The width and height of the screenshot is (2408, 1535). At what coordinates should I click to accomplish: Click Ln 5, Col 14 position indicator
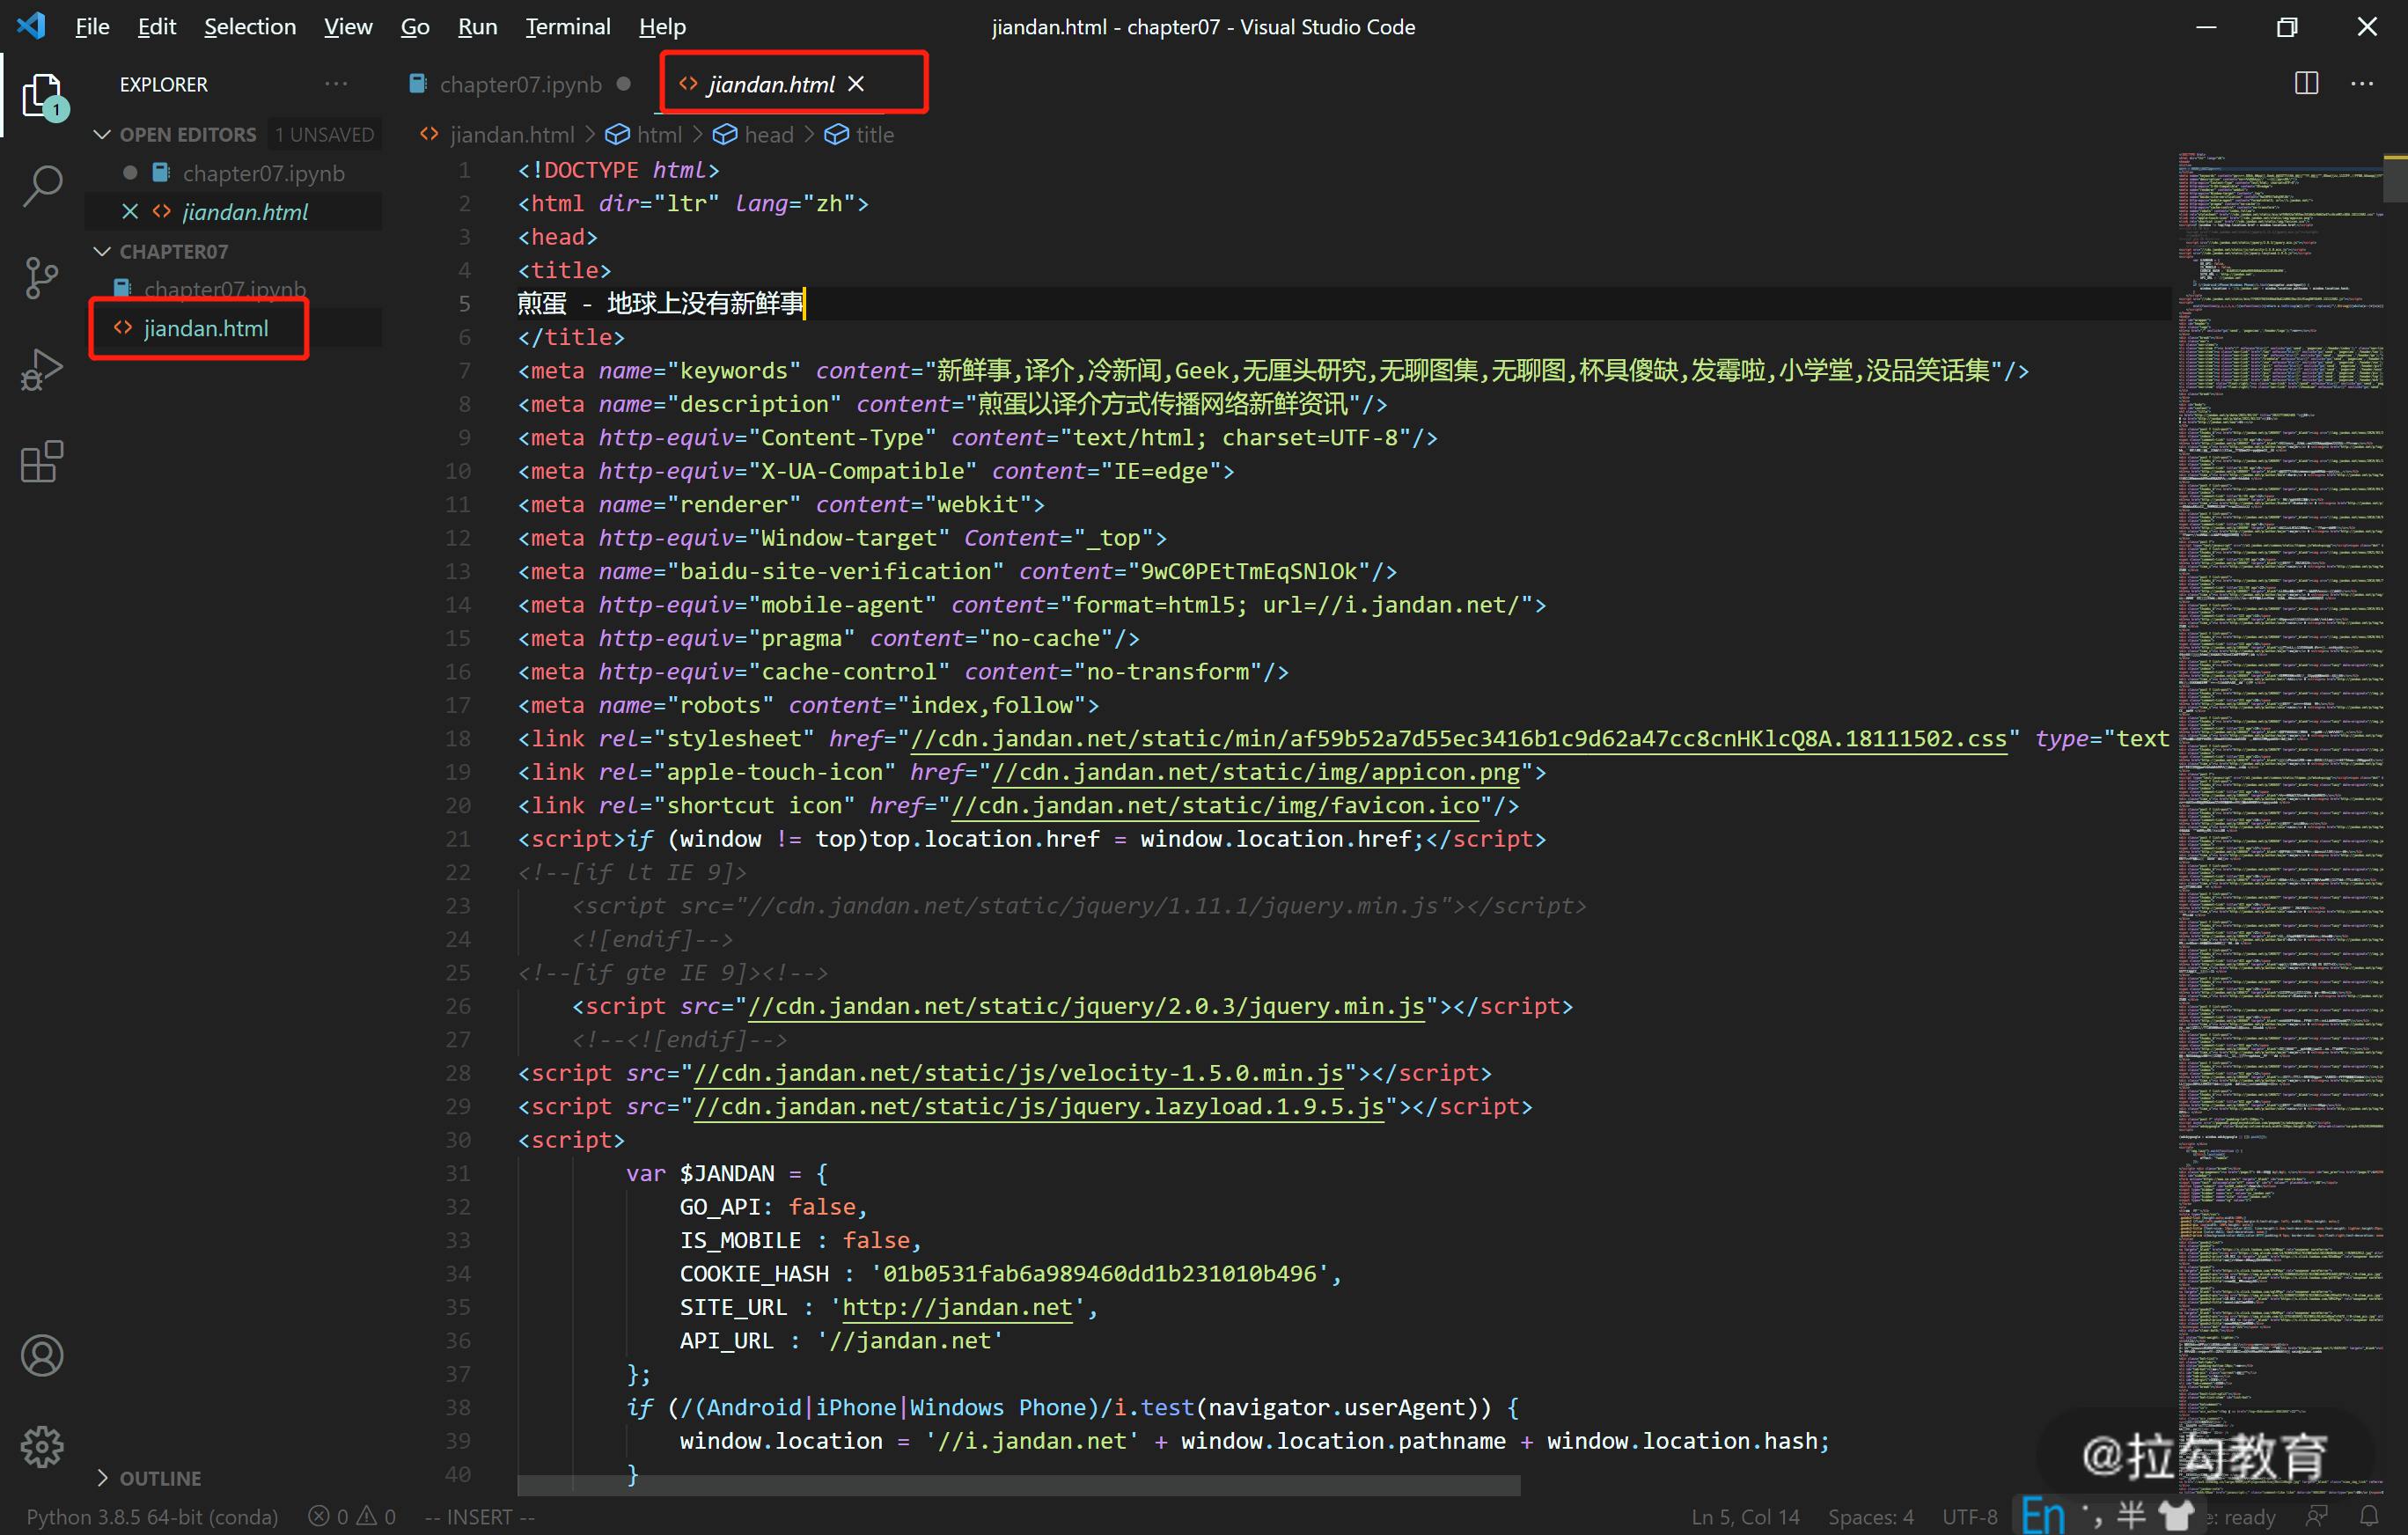coord(1745,1516)
